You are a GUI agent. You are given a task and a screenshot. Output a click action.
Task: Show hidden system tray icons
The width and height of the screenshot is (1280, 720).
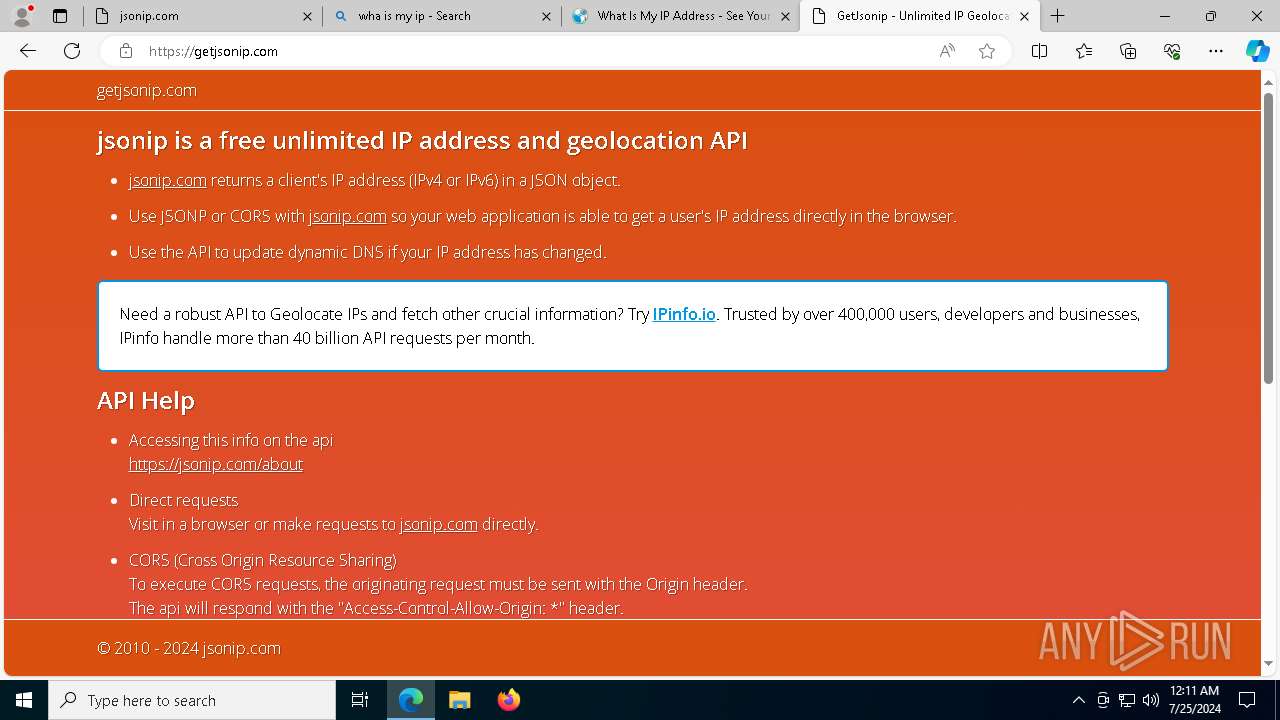coord(1078,700)
